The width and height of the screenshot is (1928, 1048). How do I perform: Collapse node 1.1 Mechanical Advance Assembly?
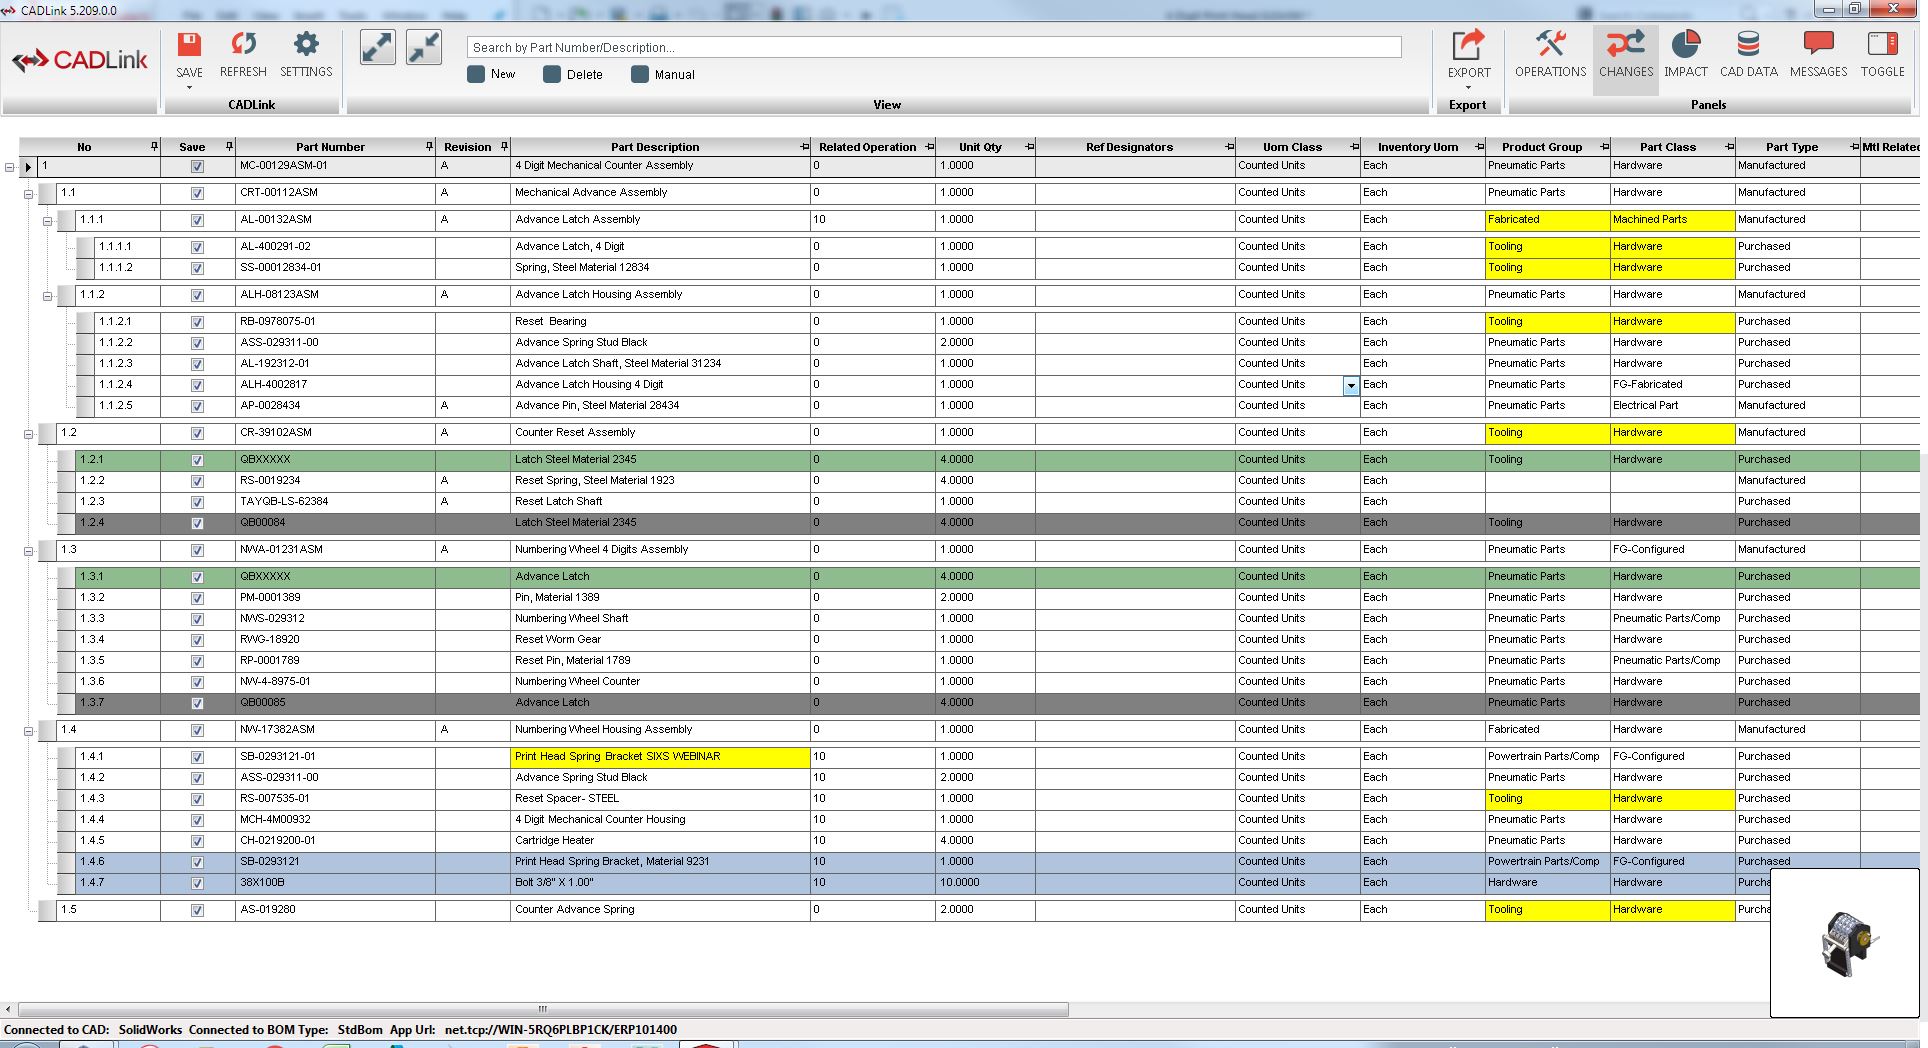[28, 194]
